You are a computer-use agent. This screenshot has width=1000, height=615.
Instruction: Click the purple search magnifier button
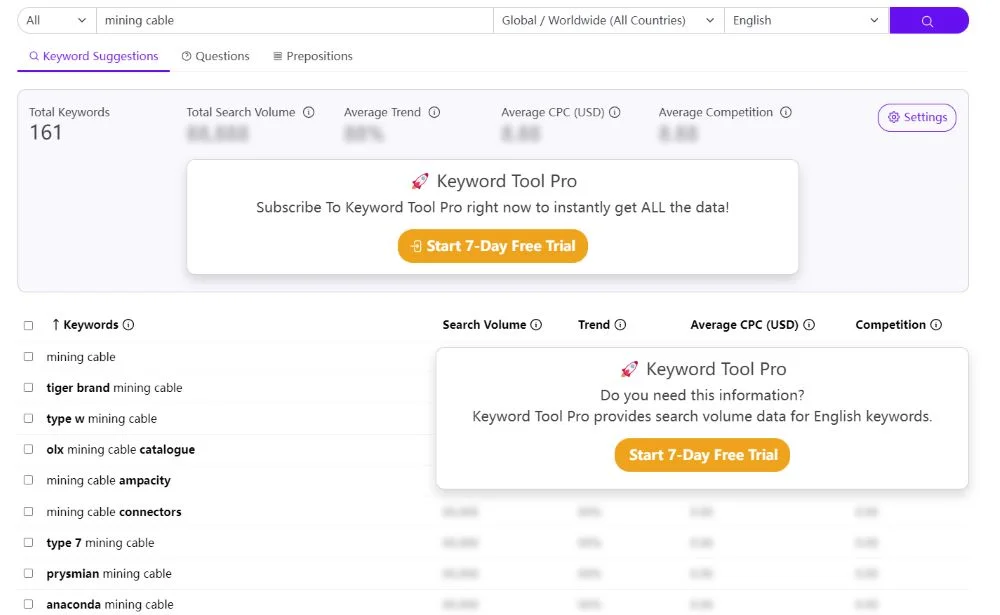(x=928, y=21)
